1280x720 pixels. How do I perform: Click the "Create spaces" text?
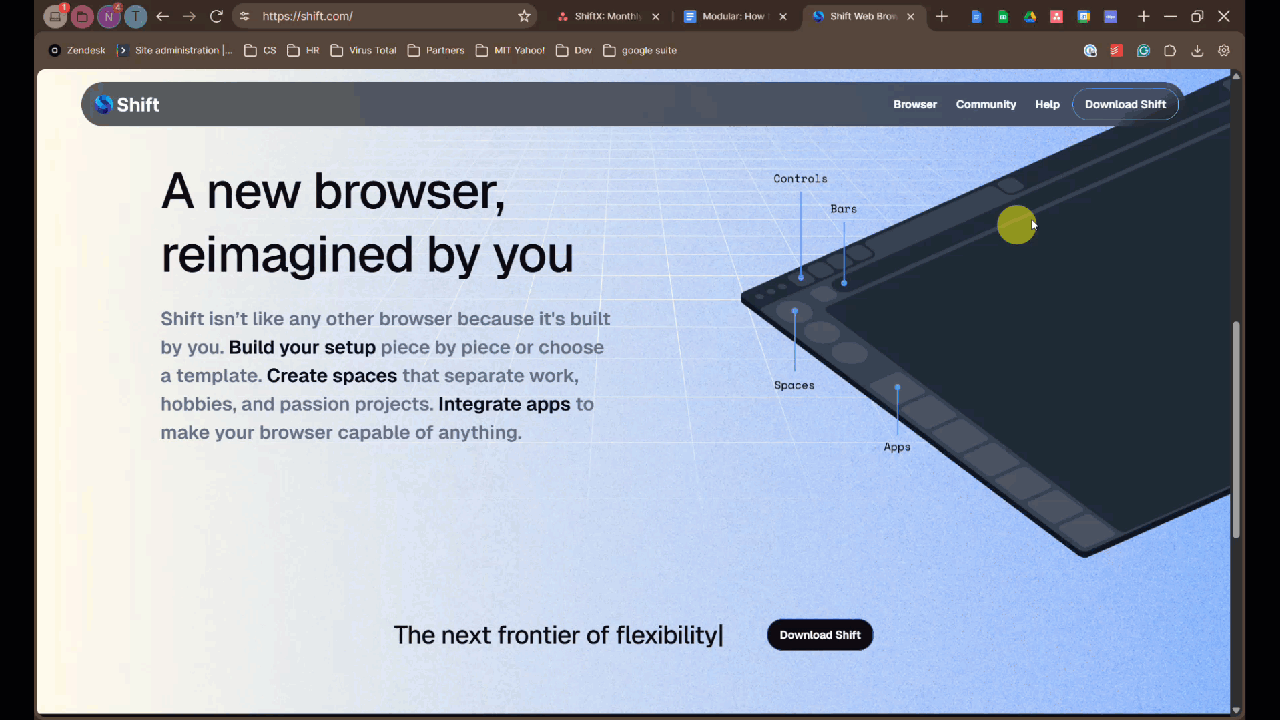tap(332, 376)
